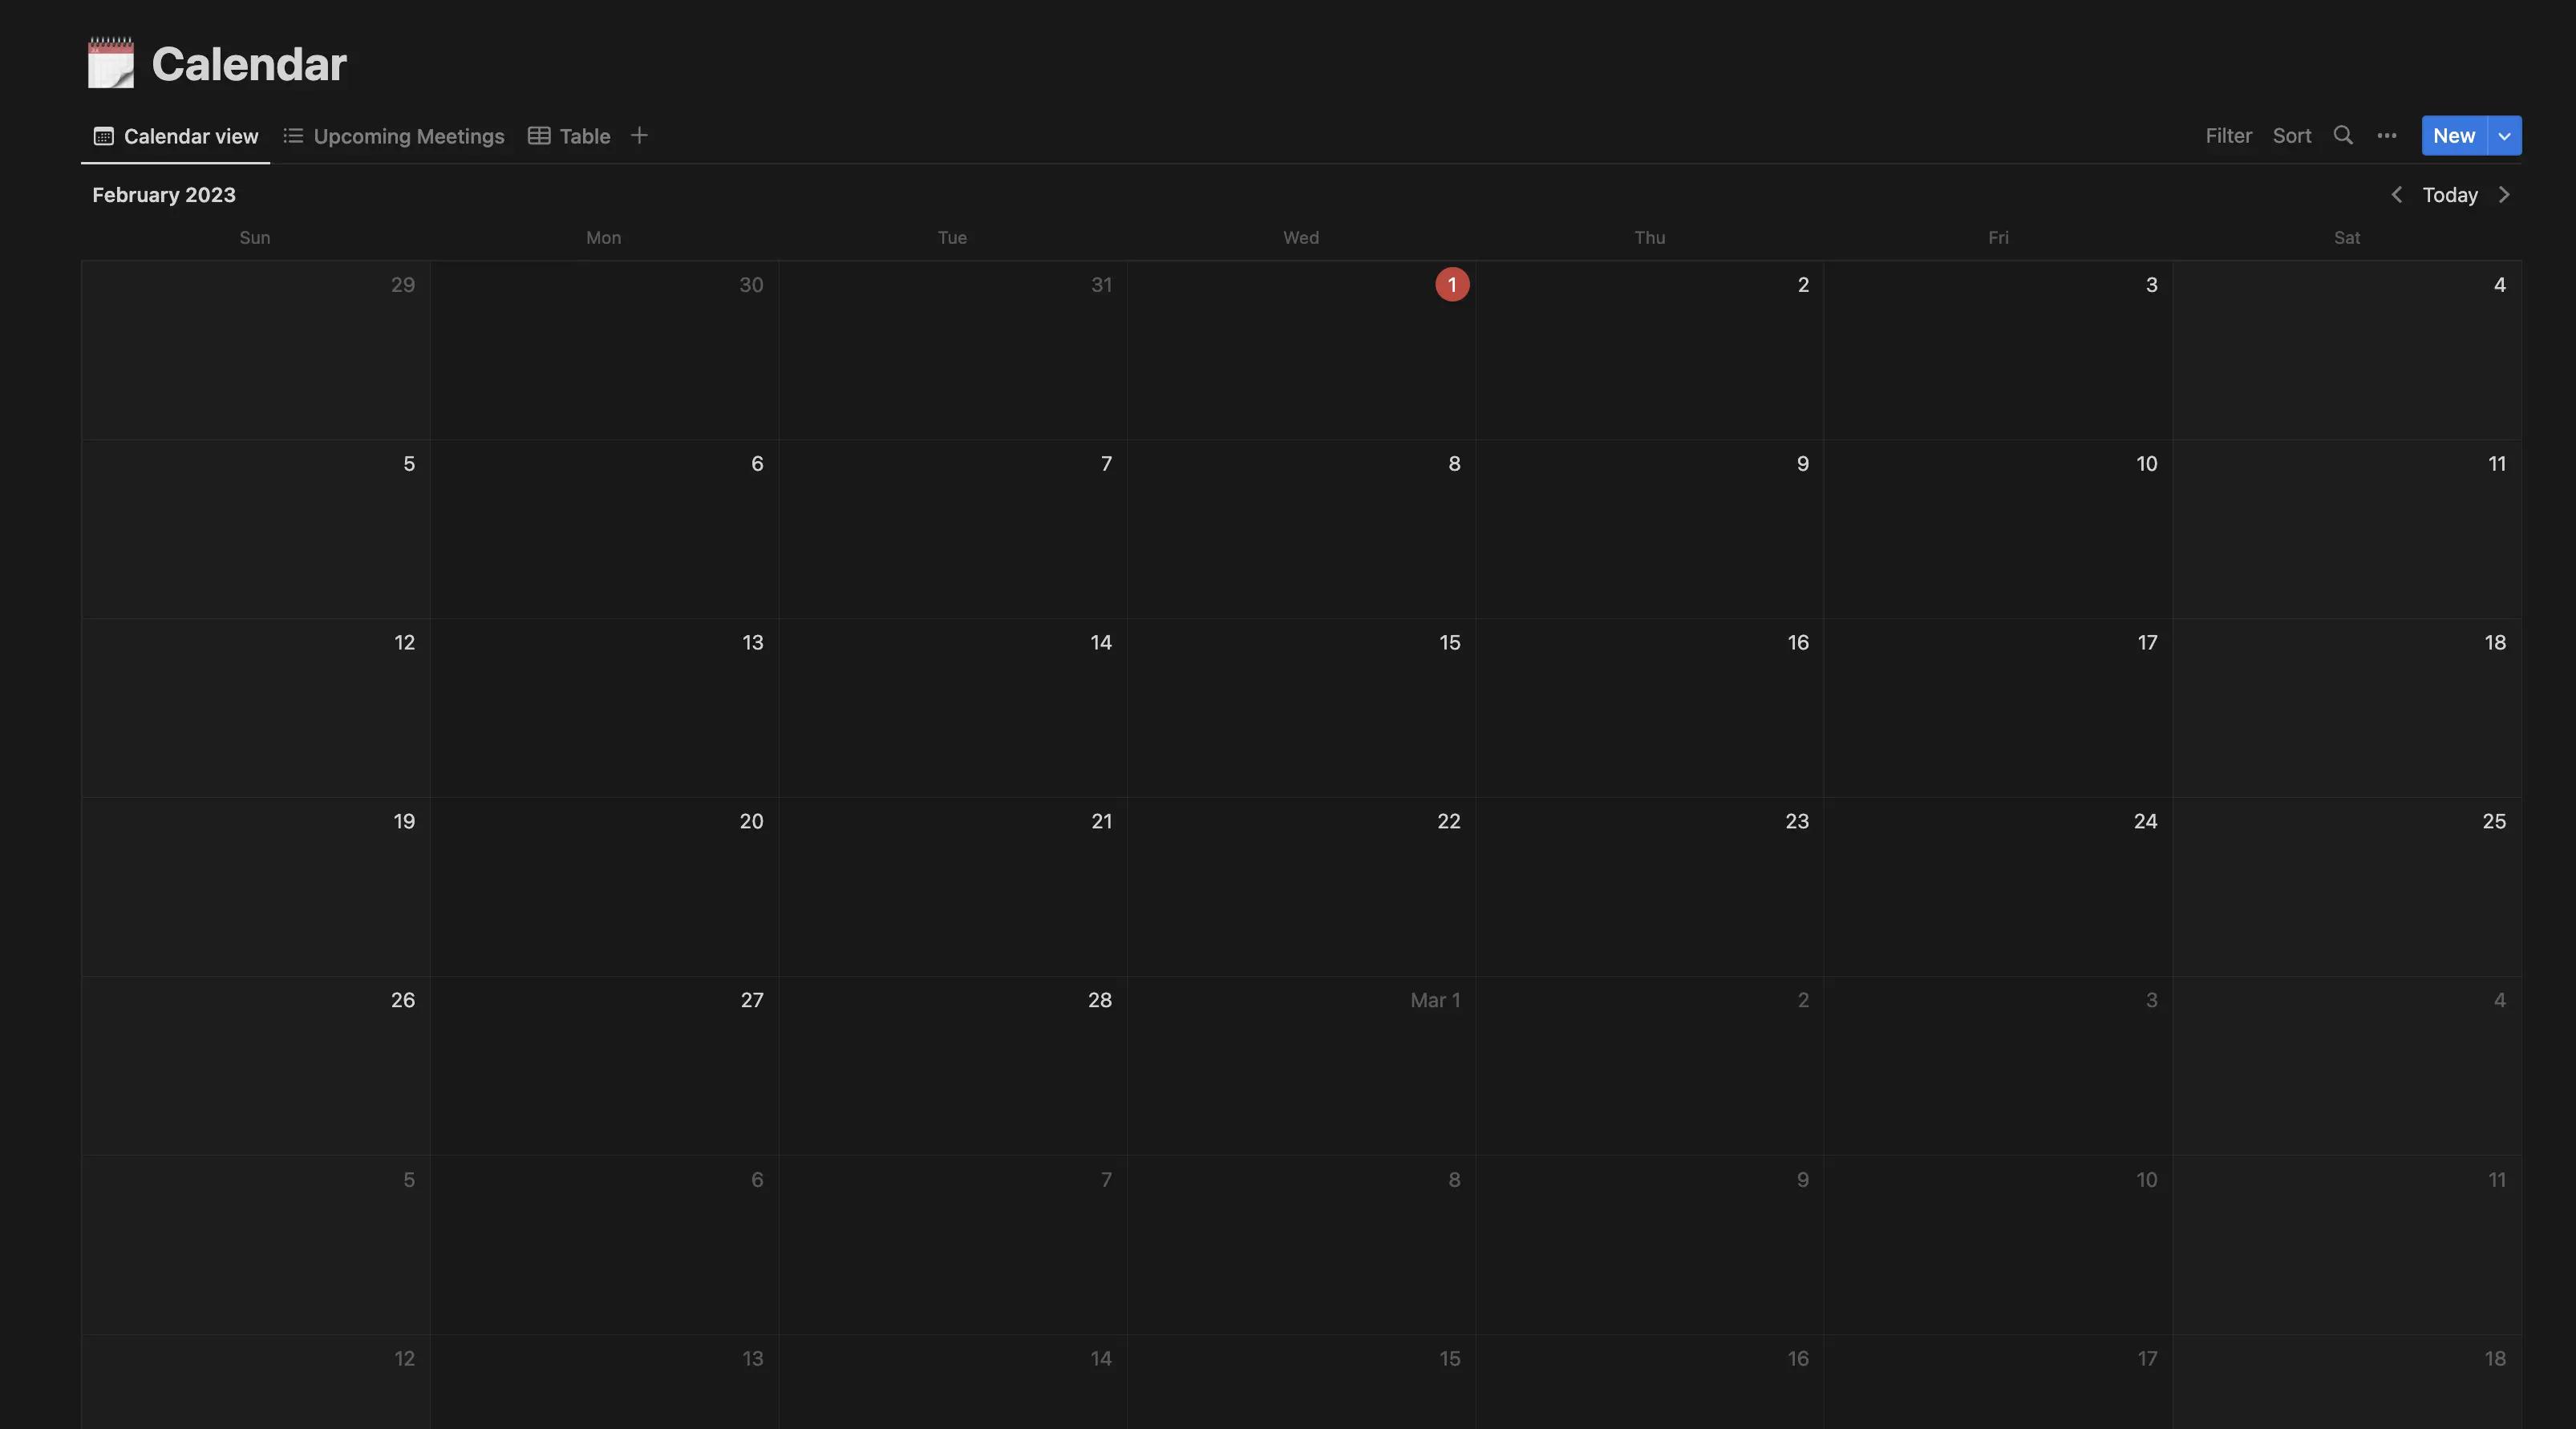The image size is (2576, 1429).
Task: Click the Upcoming Meetings list icon
Action: (292, 136)
